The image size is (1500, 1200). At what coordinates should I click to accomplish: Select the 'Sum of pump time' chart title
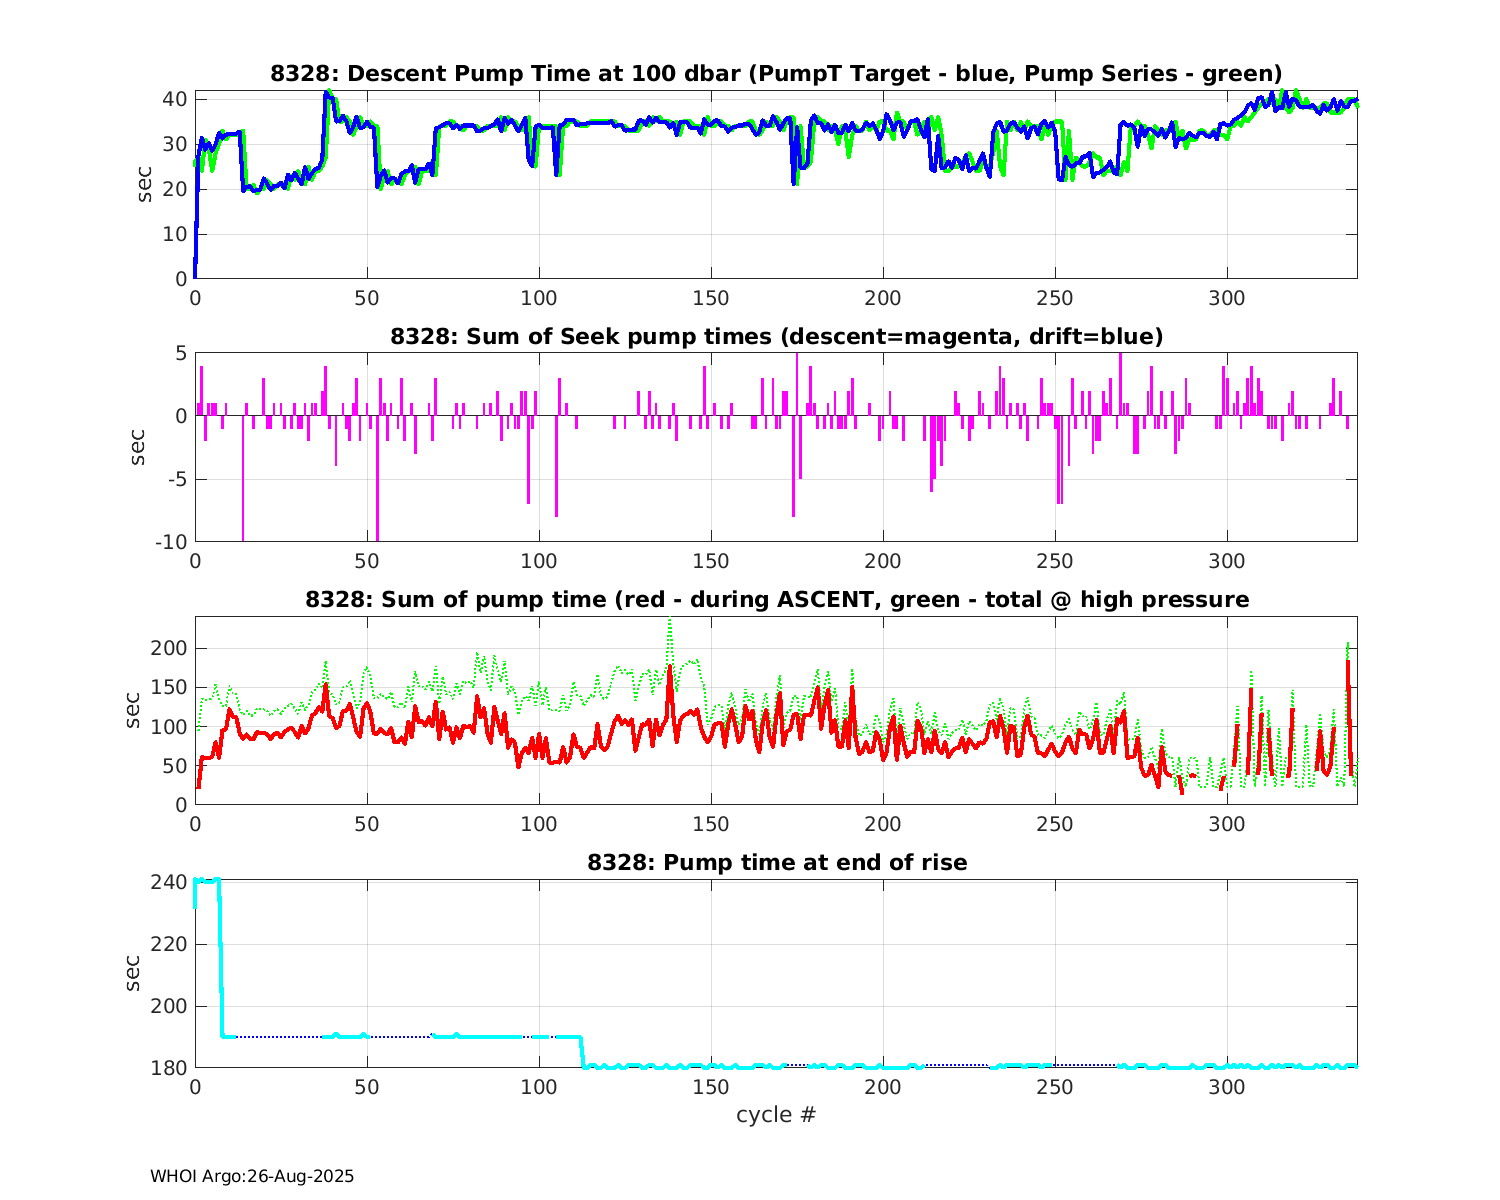(776, 599)
